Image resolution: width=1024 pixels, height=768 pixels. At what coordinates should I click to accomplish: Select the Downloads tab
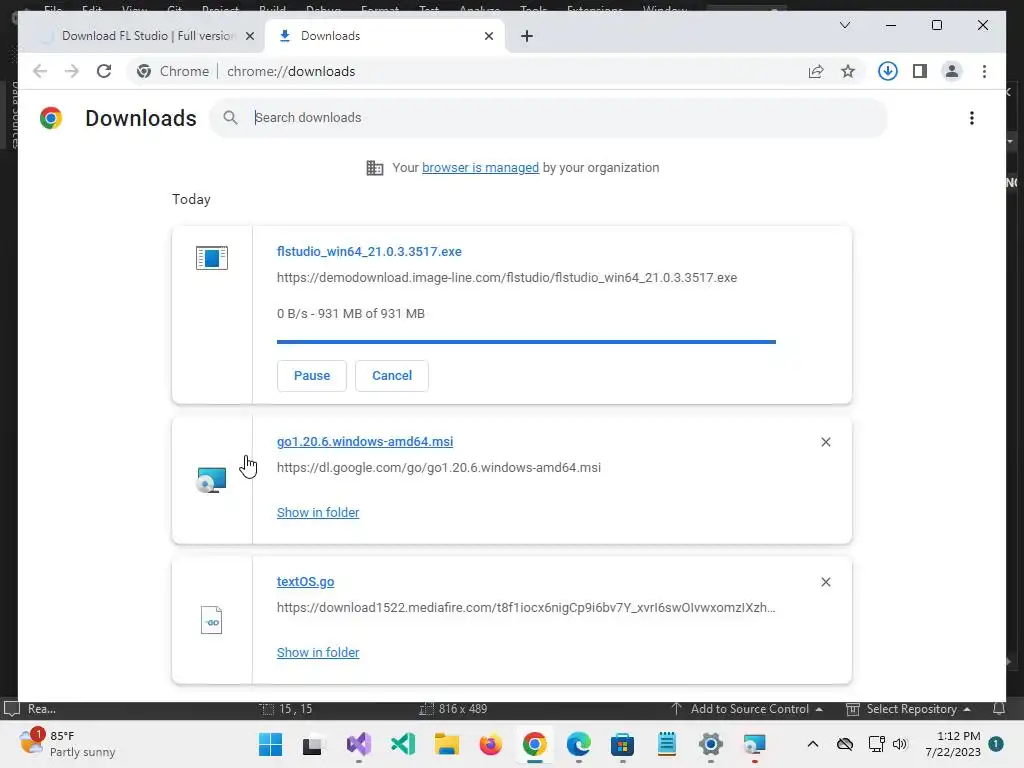[x=385, y=36]
